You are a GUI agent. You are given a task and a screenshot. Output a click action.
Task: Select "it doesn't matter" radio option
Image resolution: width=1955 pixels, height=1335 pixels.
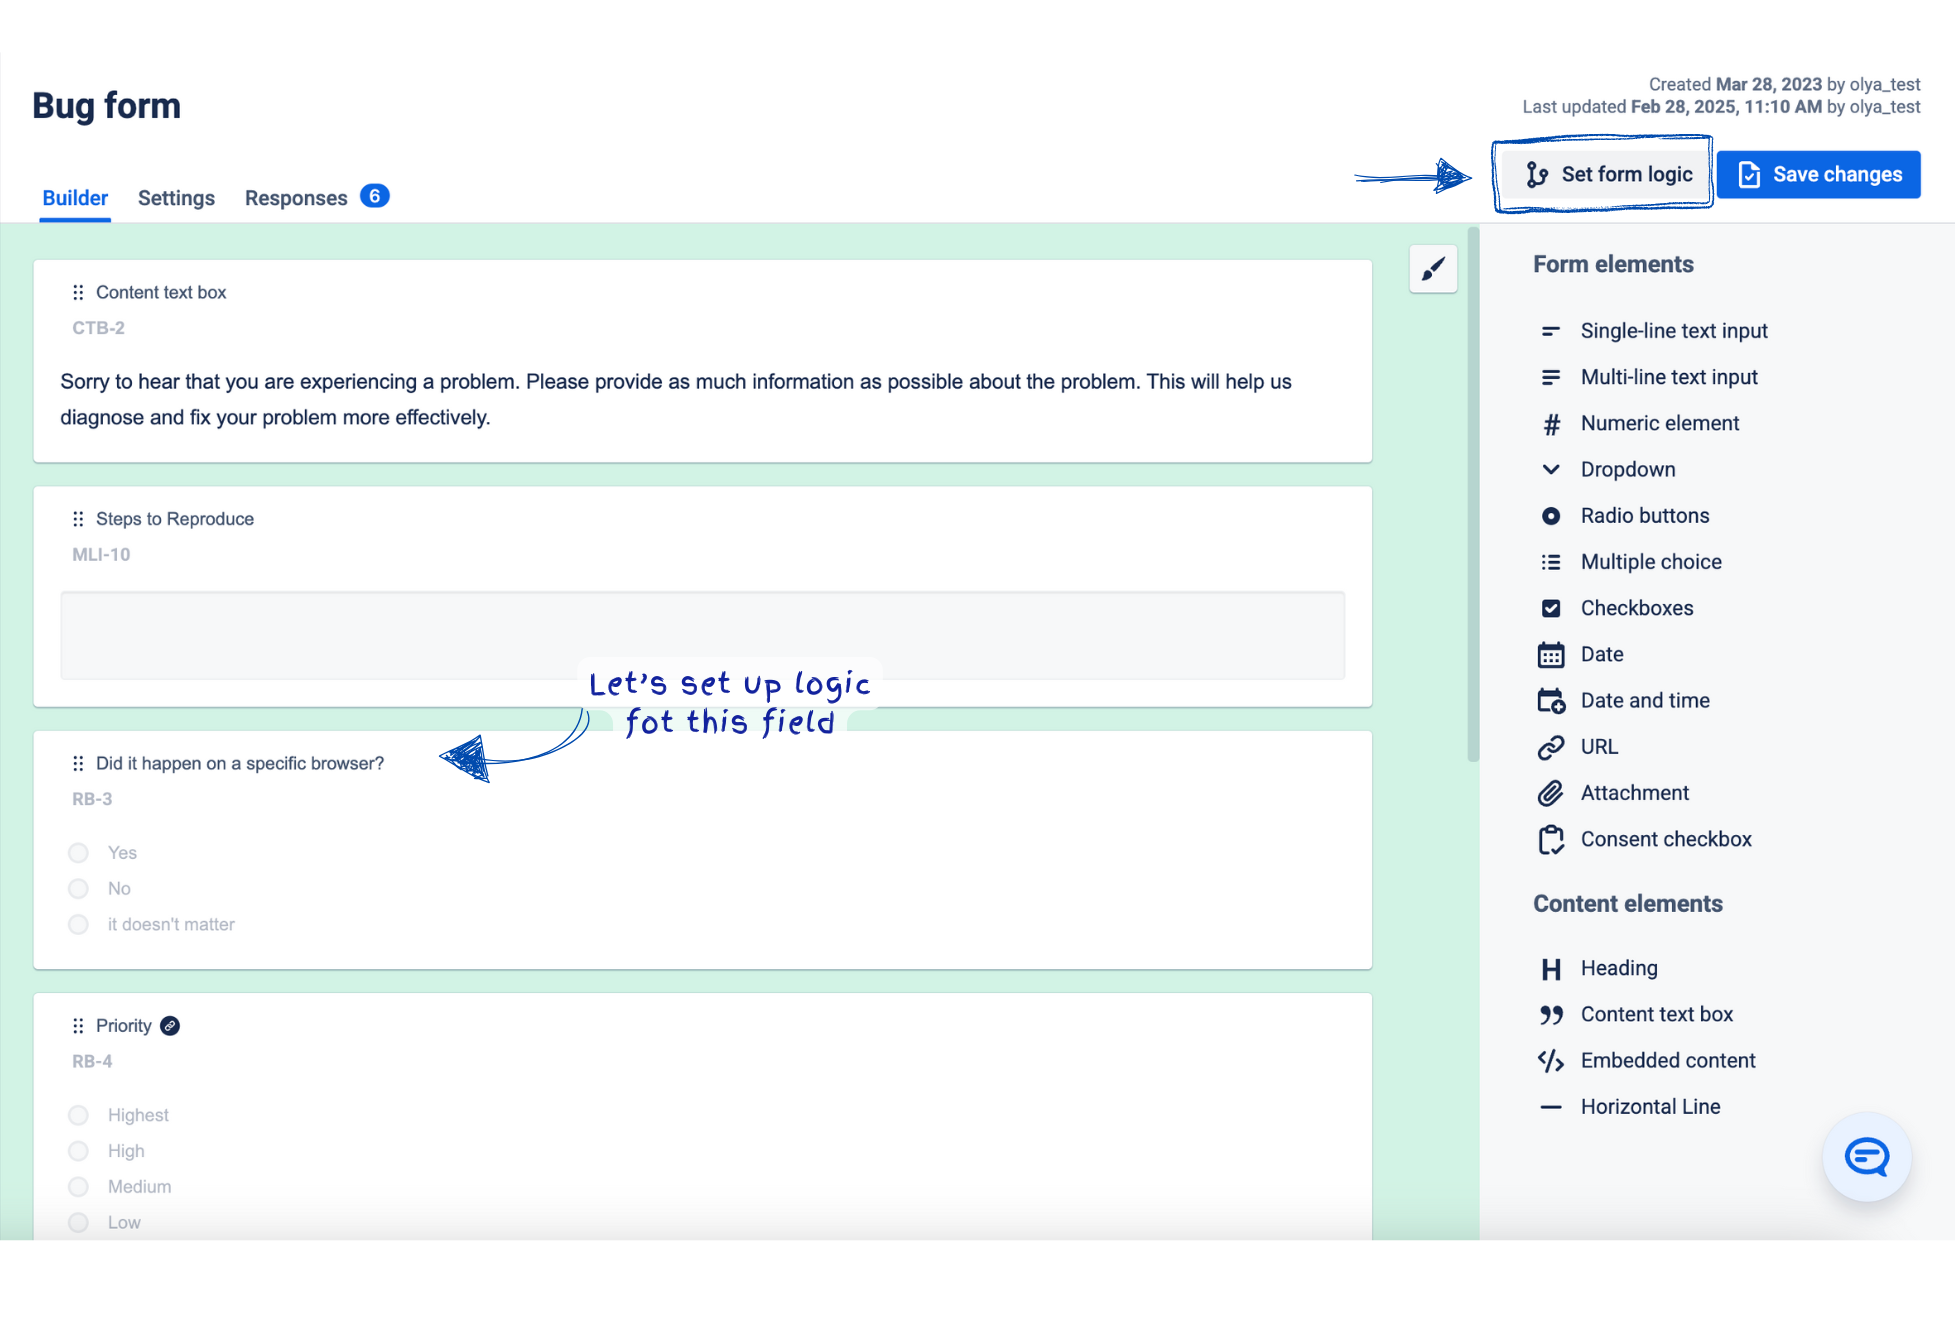coord(79,925)
